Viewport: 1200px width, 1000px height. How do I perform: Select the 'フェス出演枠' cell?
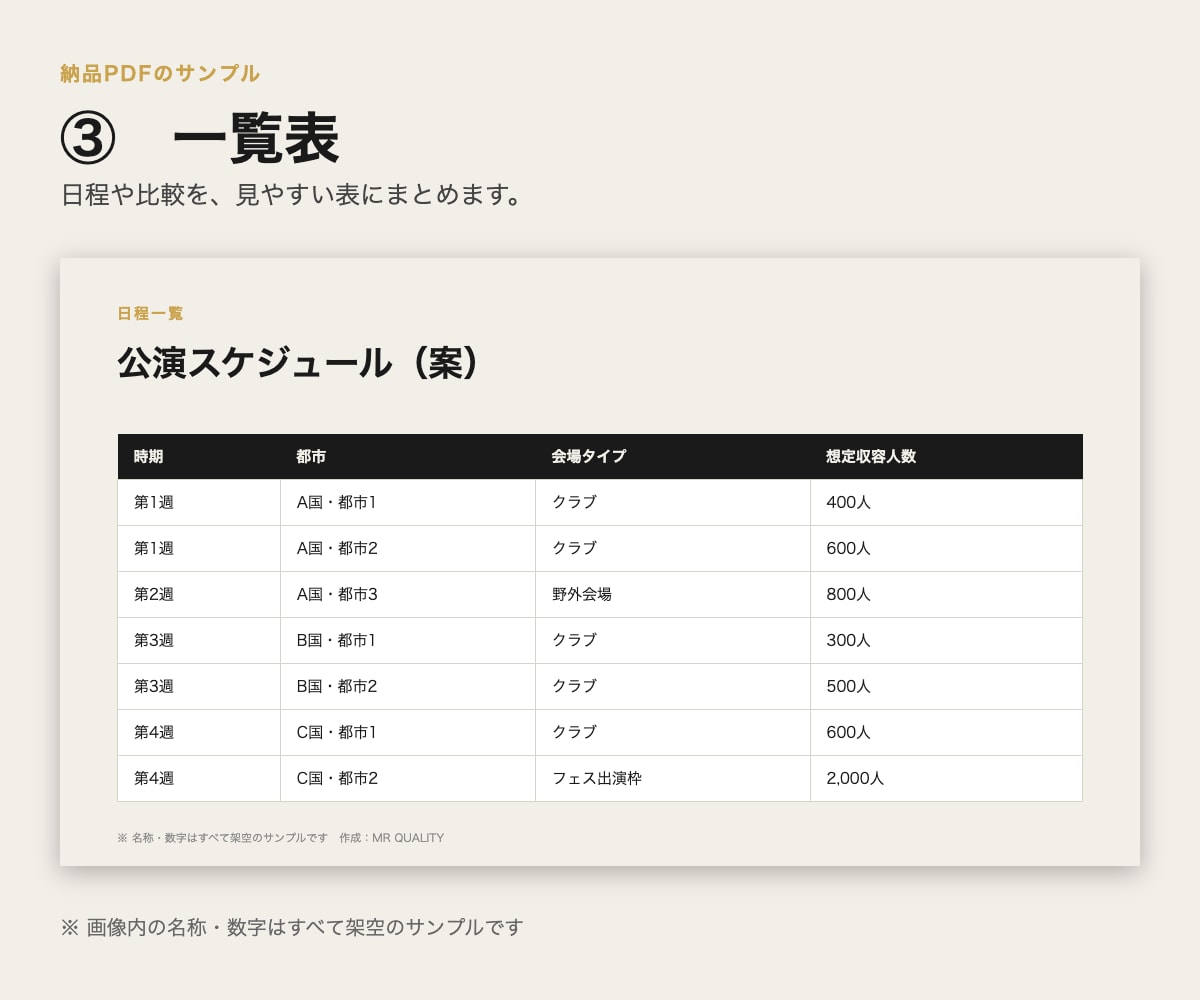point(673,778)
